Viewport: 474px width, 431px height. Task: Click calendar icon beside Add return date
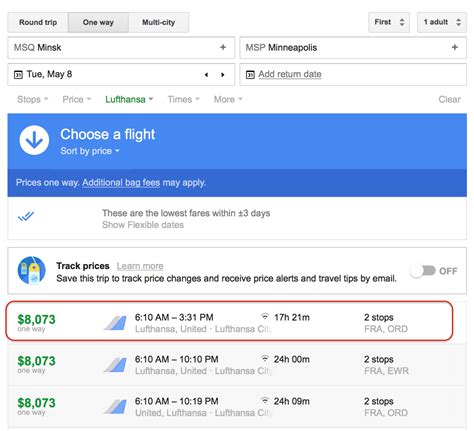pyautogui.click(x=250, y=75)
